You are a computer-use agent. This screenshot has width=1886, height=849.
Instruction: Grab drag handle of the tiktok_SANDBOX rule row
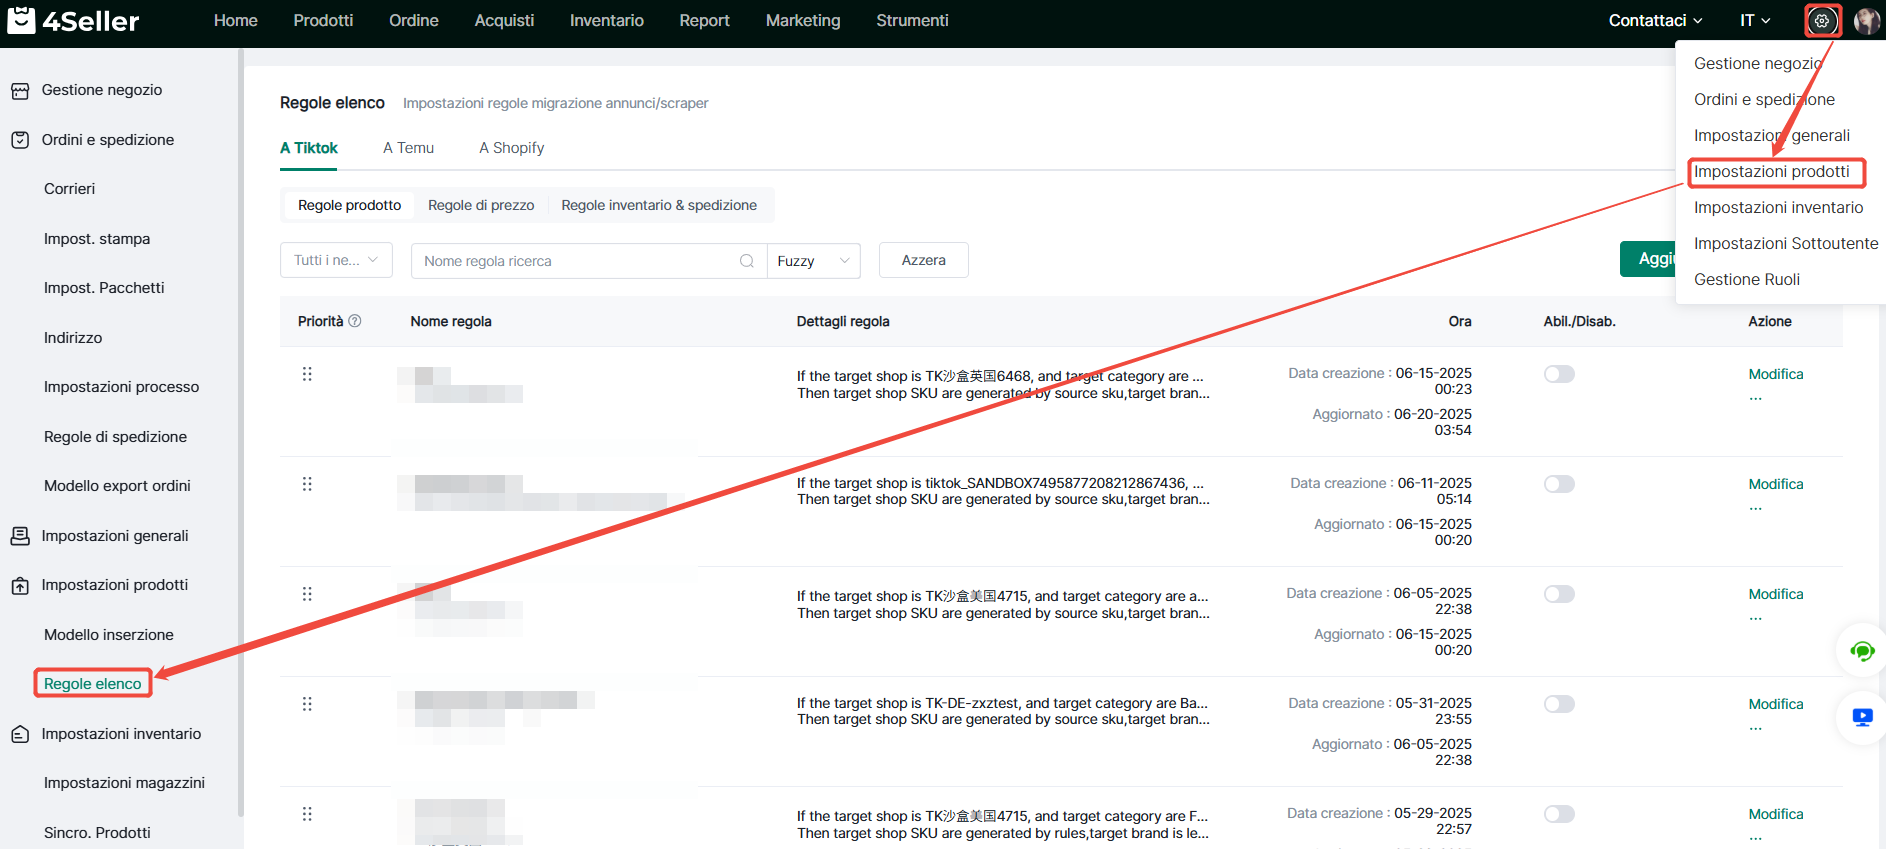307,484
